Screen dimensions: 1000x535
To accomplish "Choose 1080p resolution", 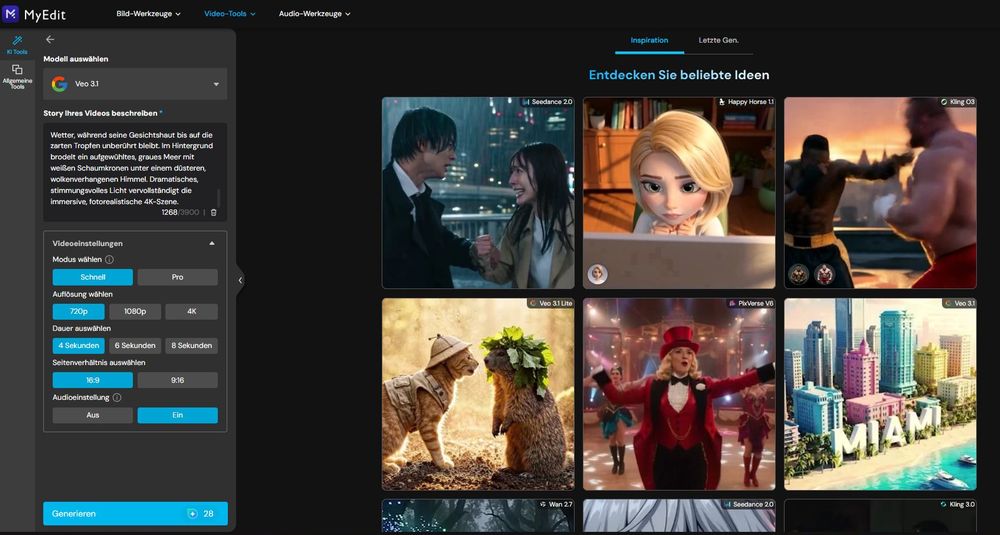I will [135, 312].
